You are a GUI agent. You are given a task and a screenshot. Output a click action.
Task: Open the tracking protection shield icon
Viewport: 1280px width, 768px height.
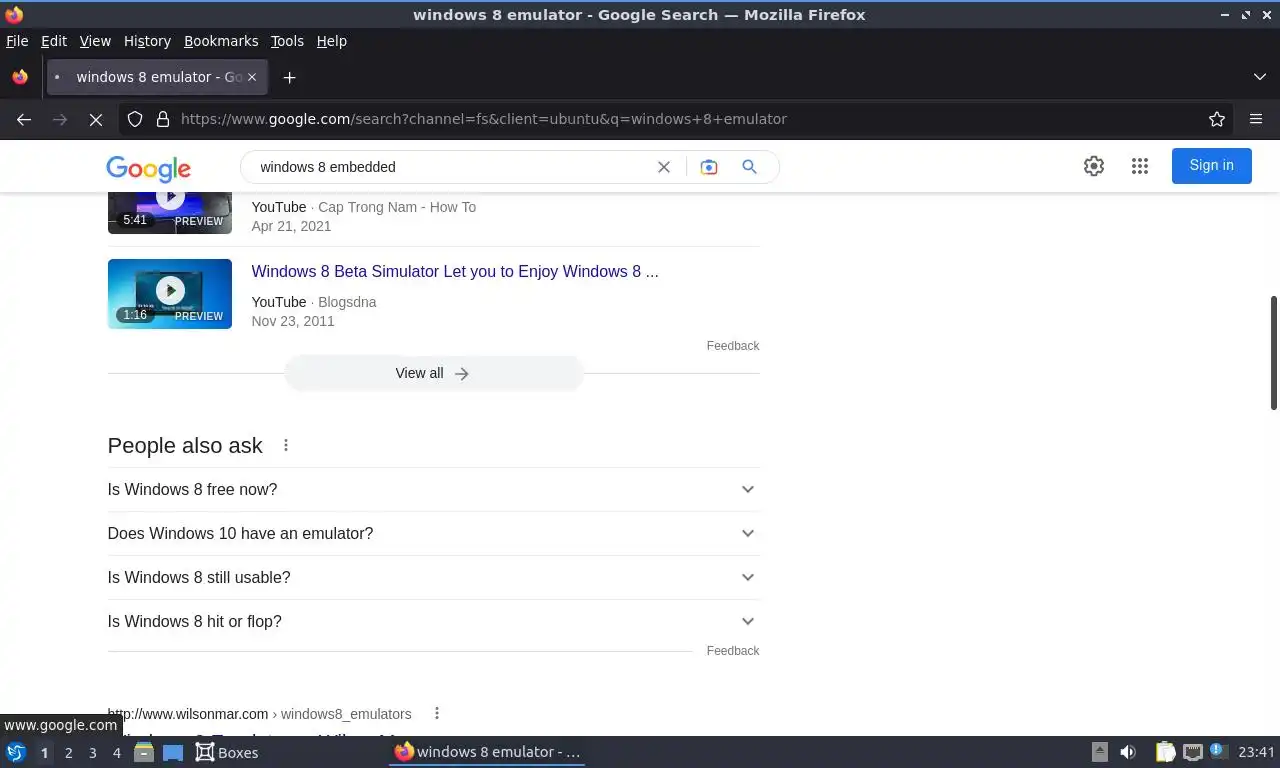(x=135, y=119)
